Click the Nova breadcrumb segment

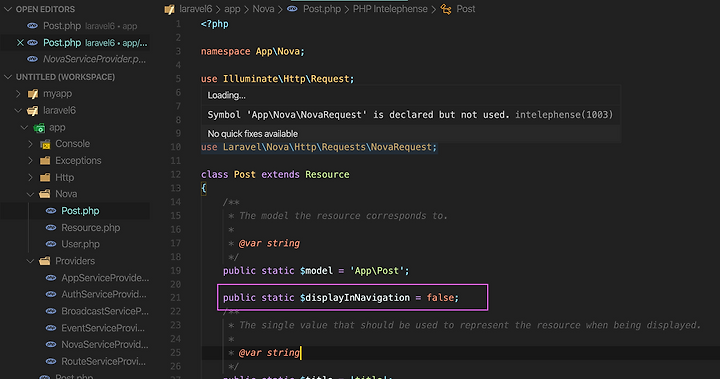click(263, 9)
